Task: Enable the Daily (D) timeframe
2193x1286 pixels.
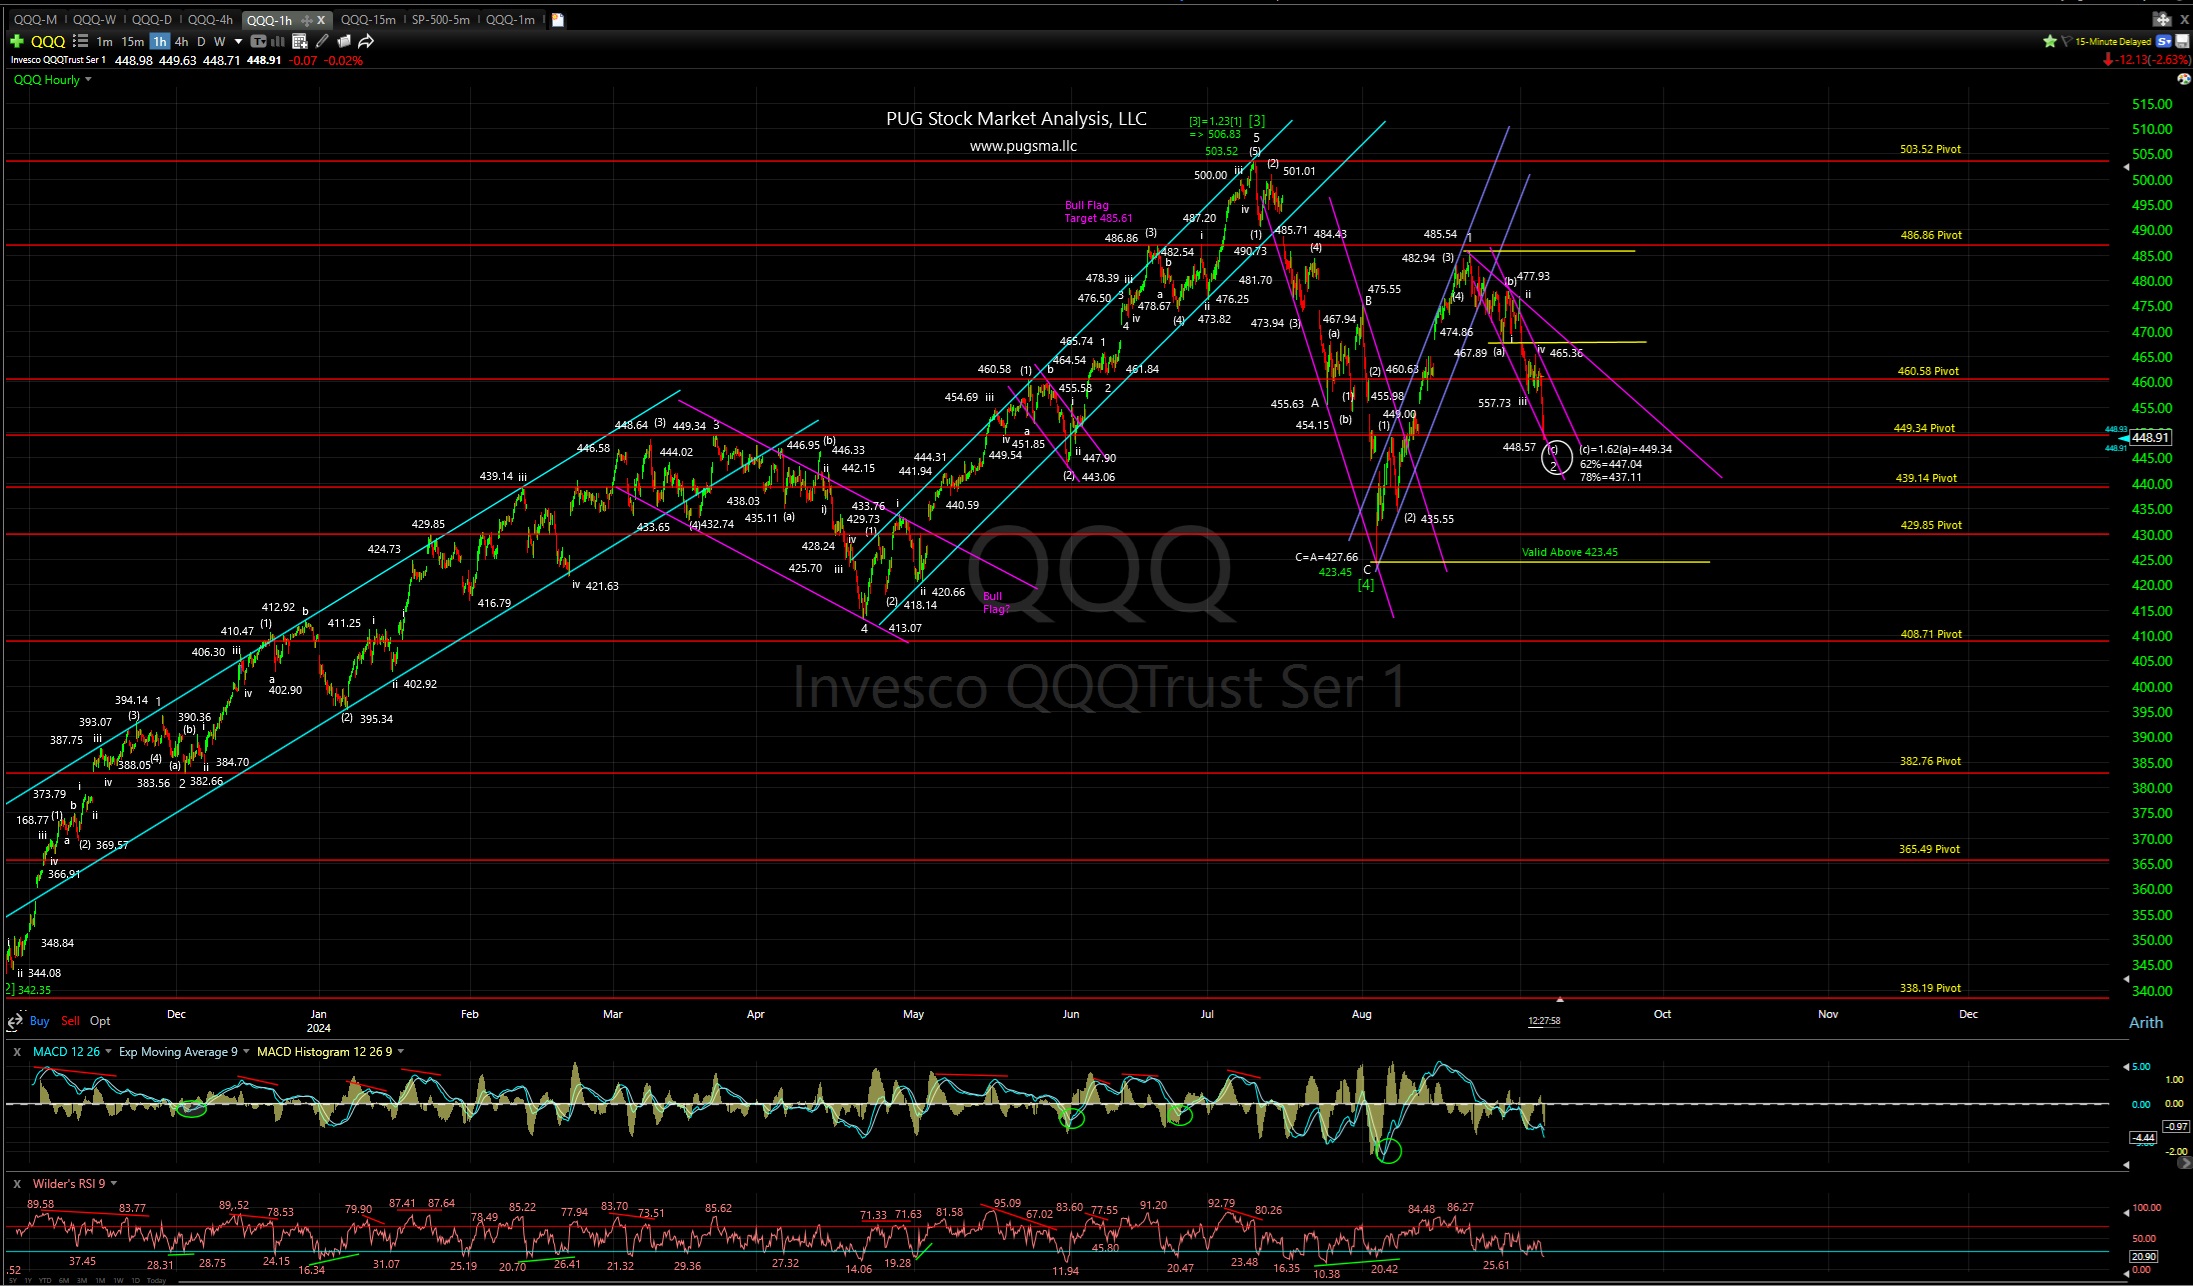Action: pos(200,41)
